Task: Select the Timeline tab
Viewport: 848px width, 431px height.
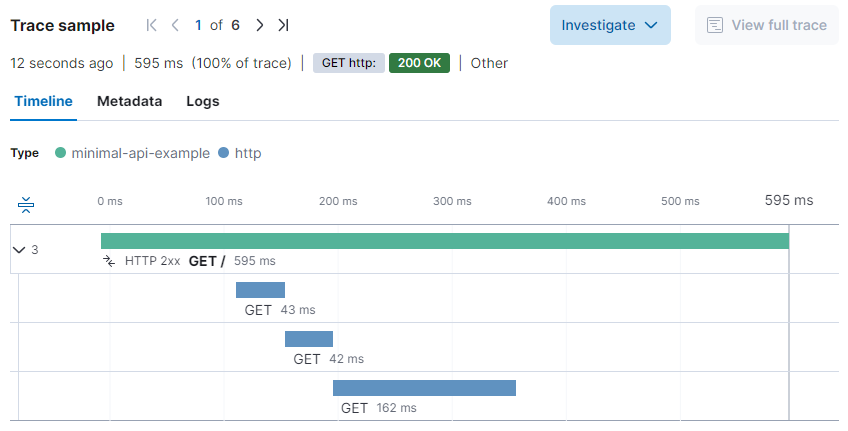Action: 43,101
